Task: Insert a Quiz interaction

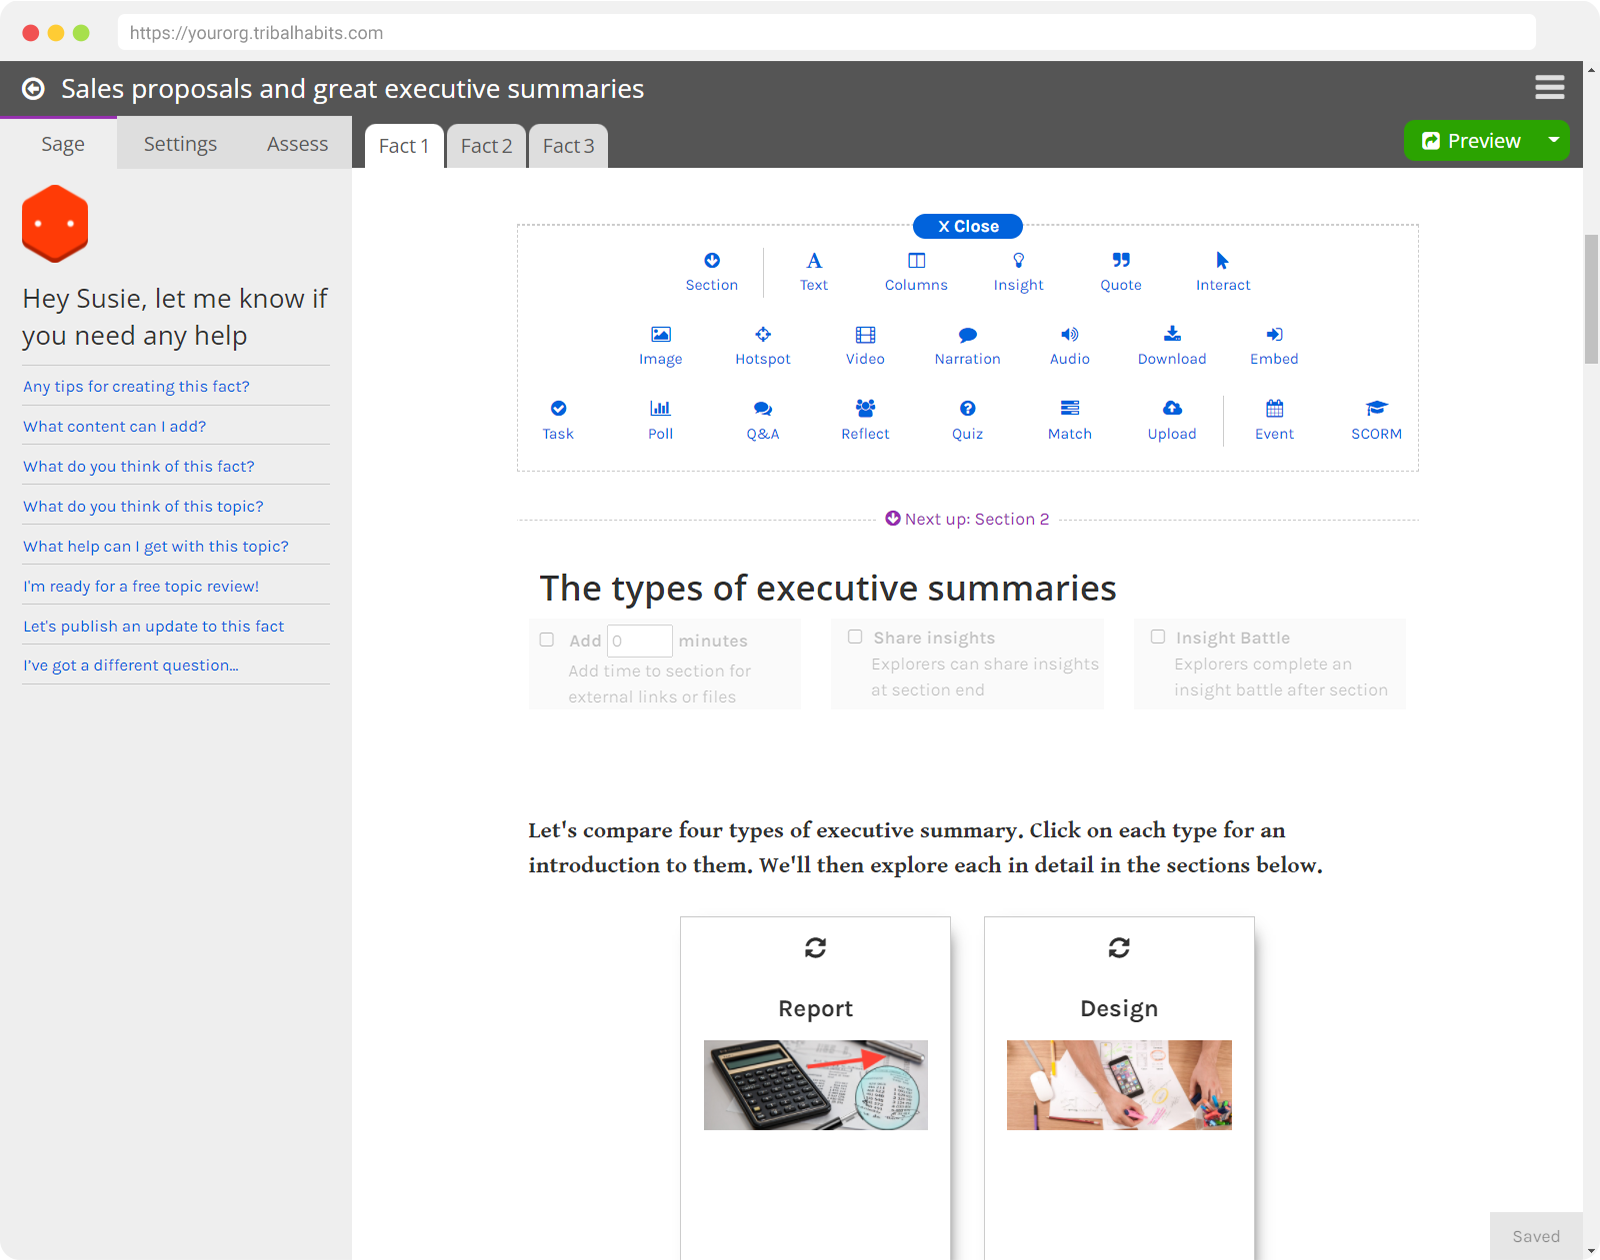Action: [967, 419]
